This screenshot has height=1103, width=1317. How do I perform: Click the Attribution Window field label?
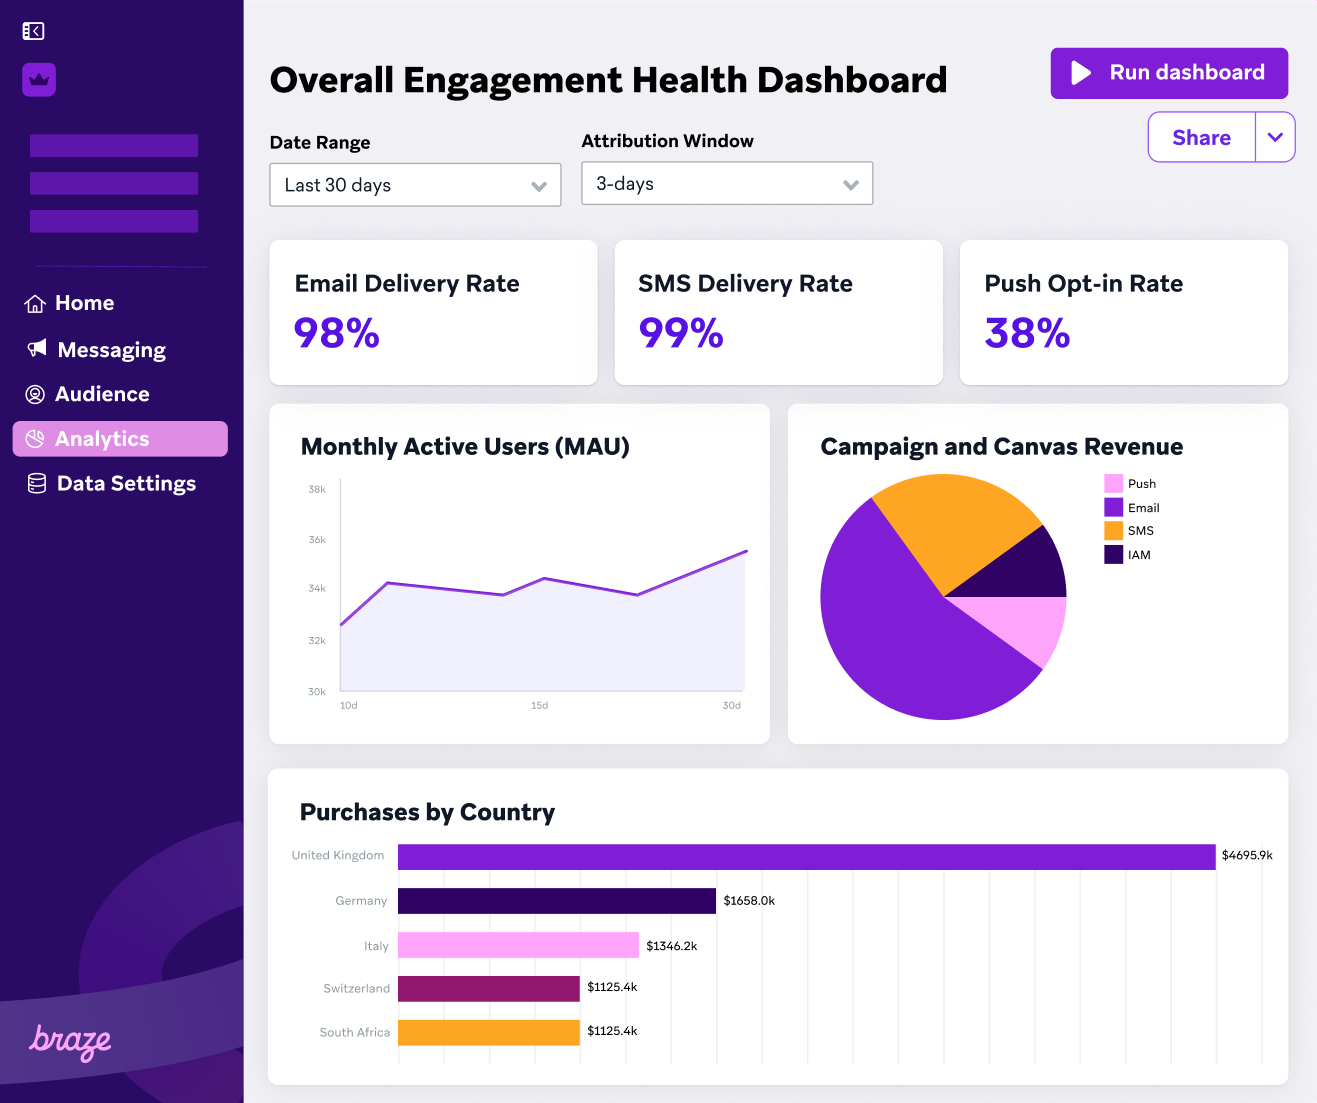tap(668, 141)
